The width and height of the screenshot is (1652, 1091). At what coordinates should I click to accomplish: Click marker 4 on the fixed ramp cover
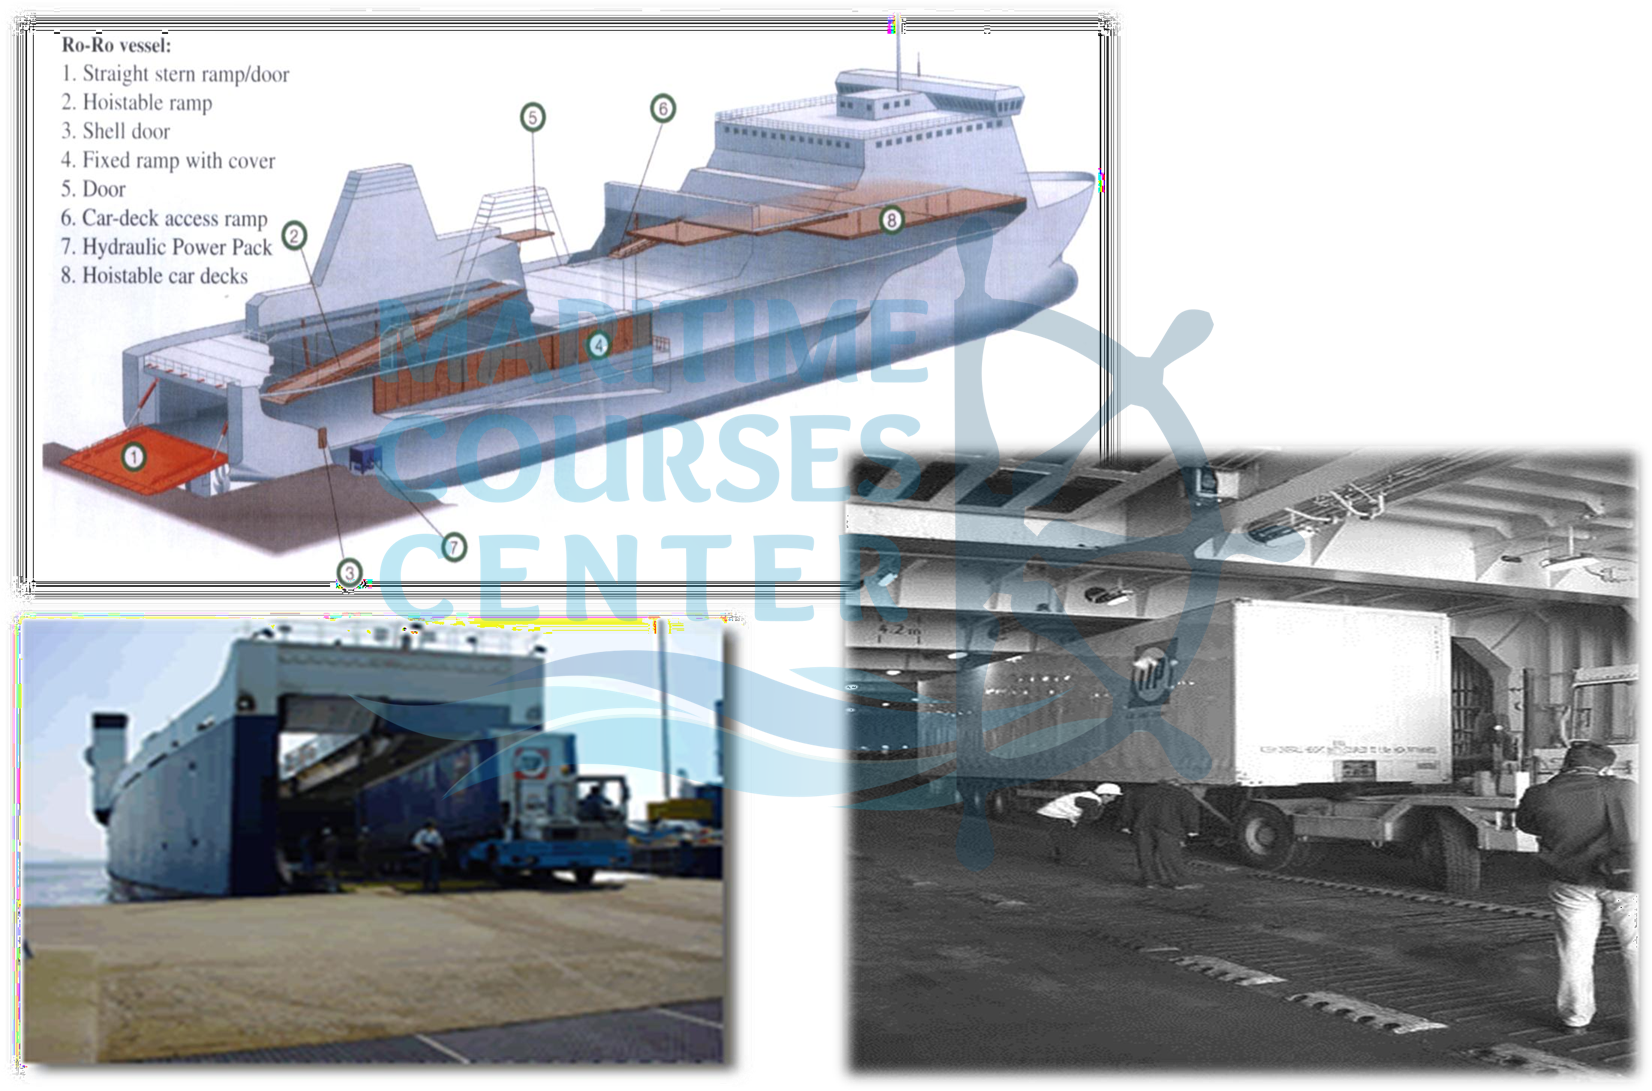(598, 343)
